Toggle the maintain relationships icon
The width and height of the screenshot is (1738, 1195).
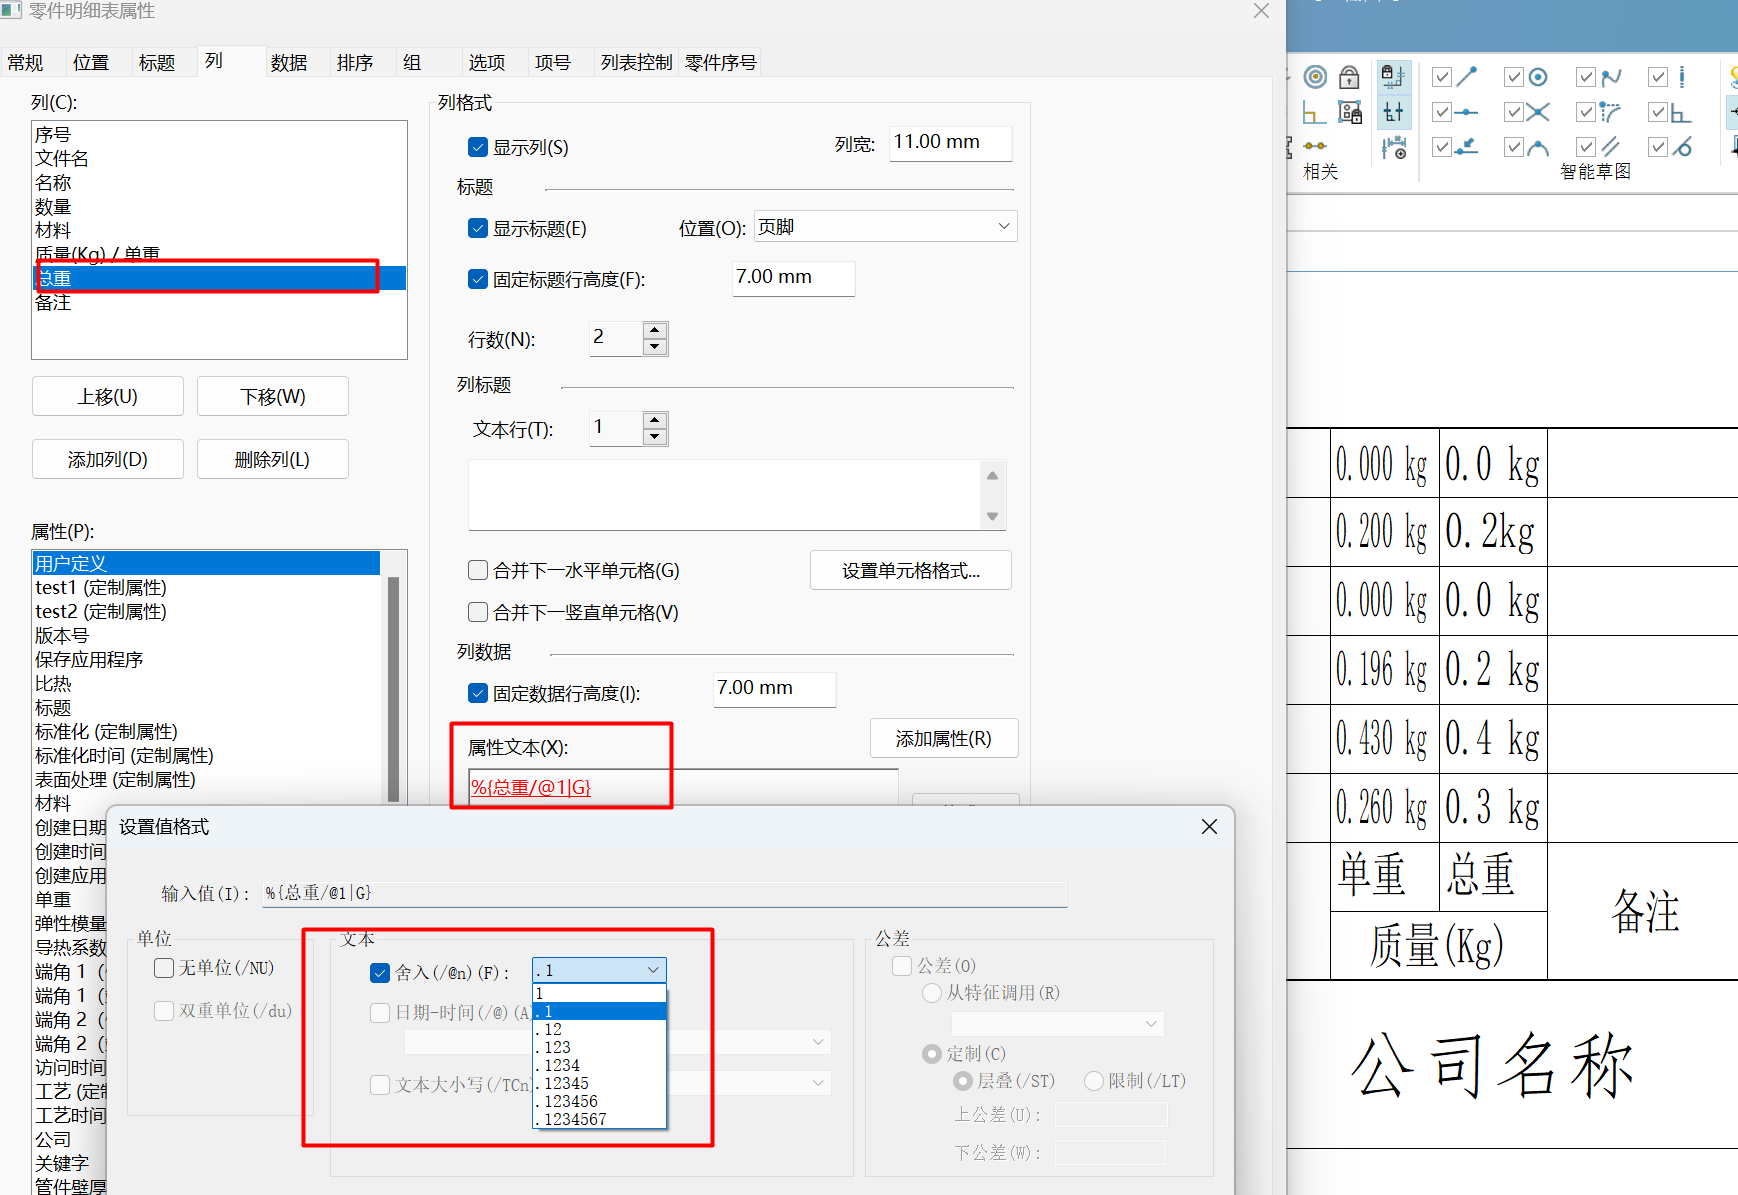click(1393, 77)
